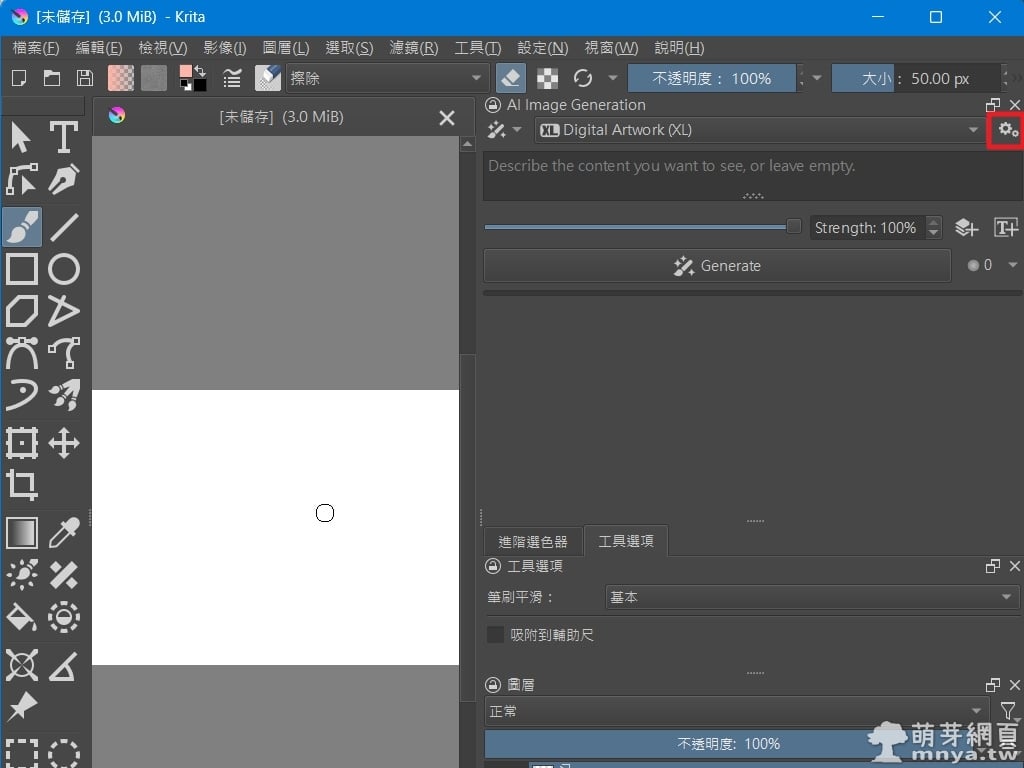Select the Gradient tool

(x=22, y=532)
